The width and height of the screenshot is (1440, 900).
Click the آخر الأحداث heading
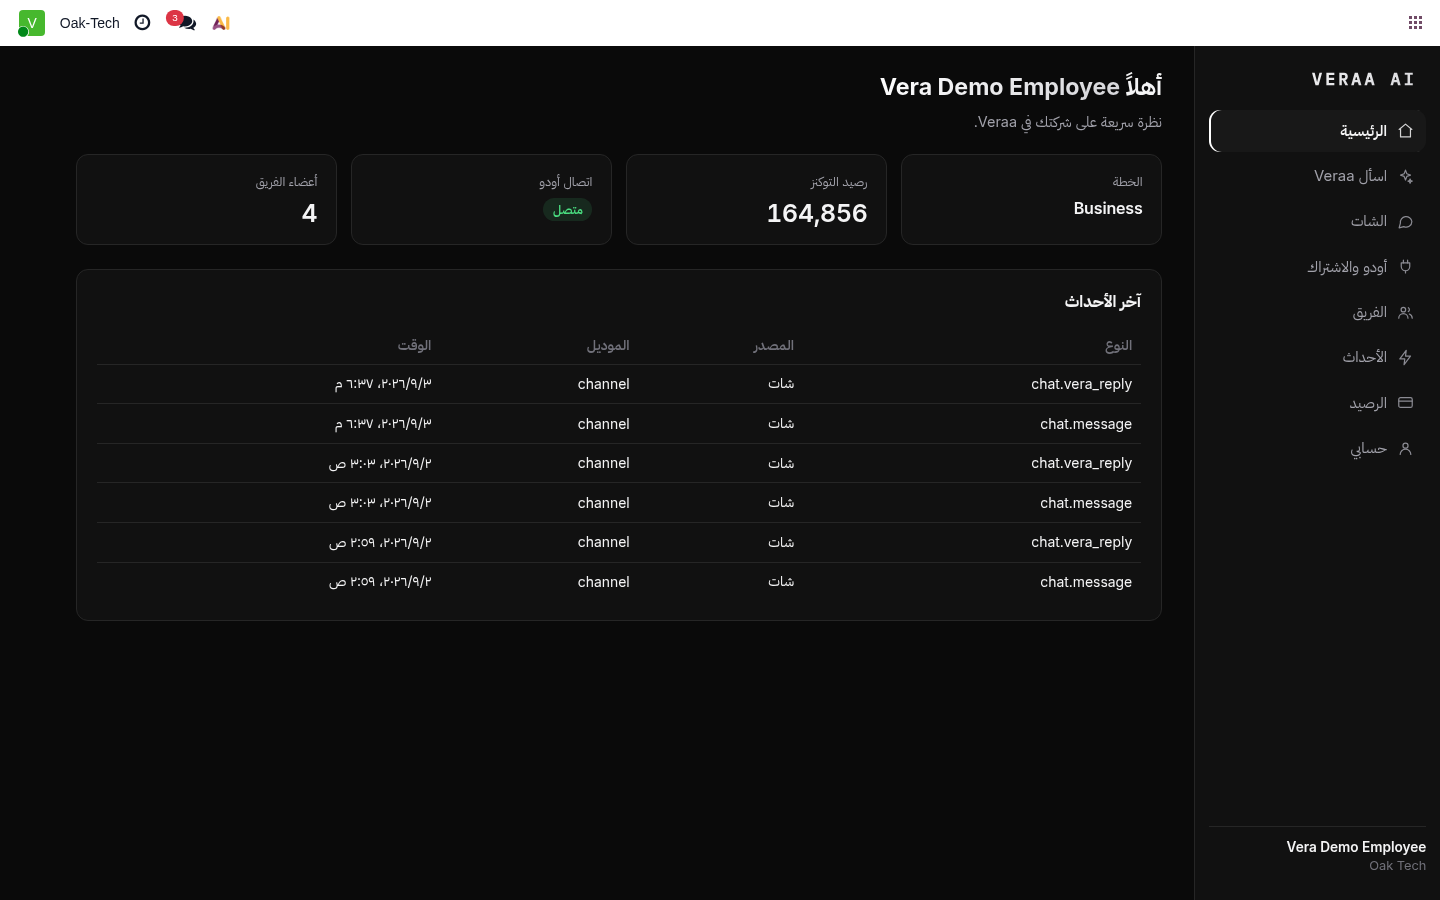point(1102,301)
